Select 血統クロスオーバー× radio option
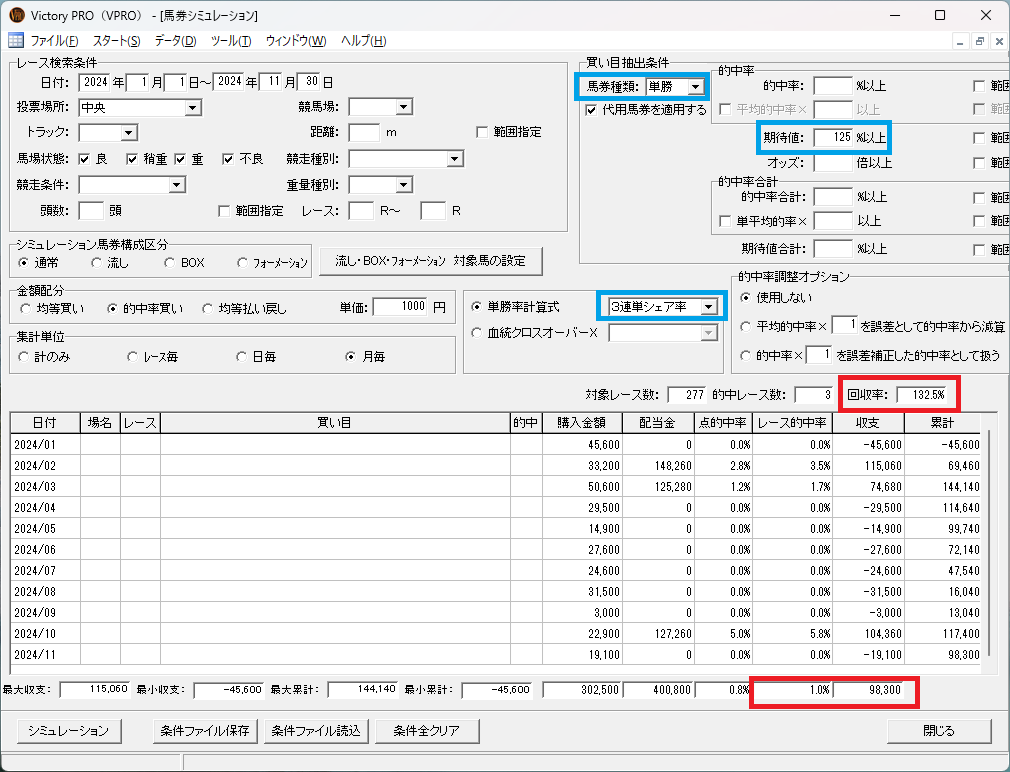1010x772 pixels. pyautogui.click(x=476, y=333)
